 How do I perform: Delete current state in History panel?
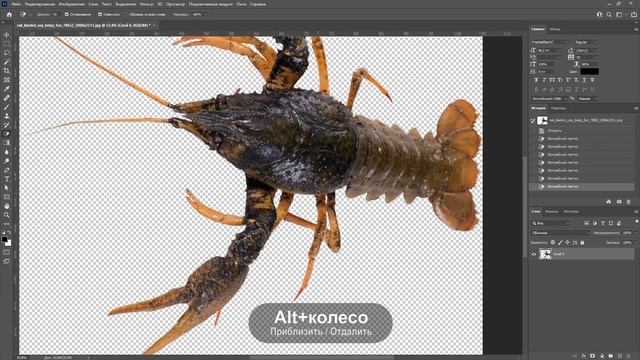(629, 202)
